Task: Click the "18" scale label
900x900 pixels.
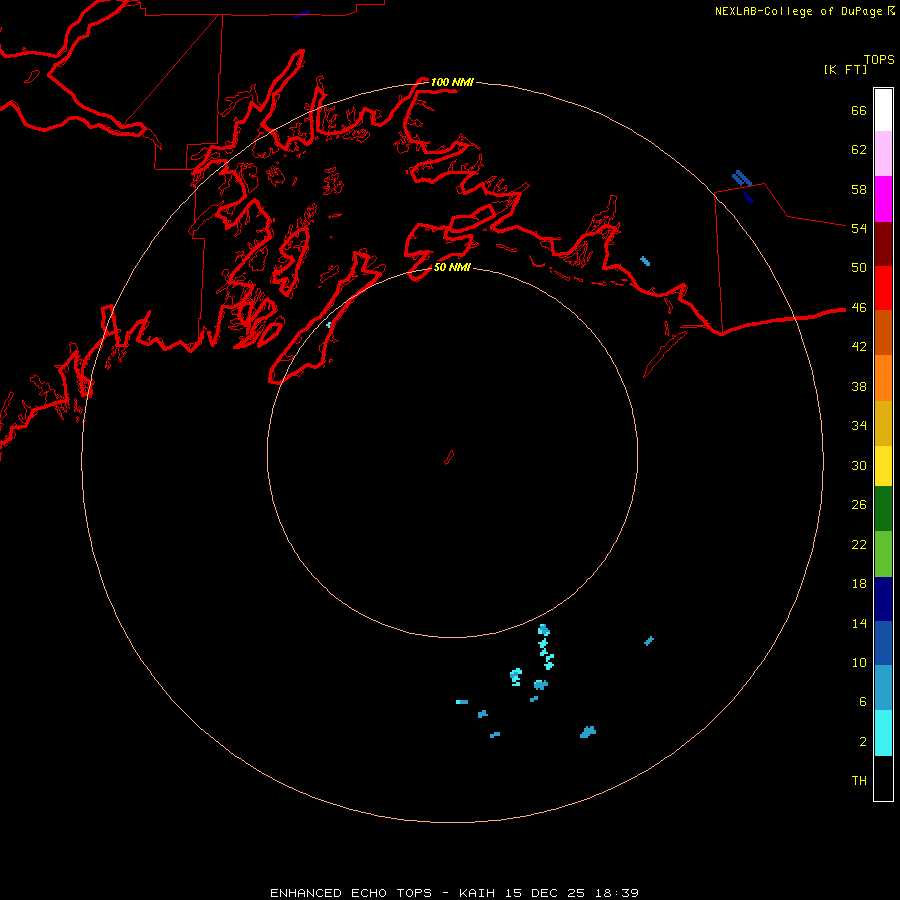Action: click(x=859, y=584)
